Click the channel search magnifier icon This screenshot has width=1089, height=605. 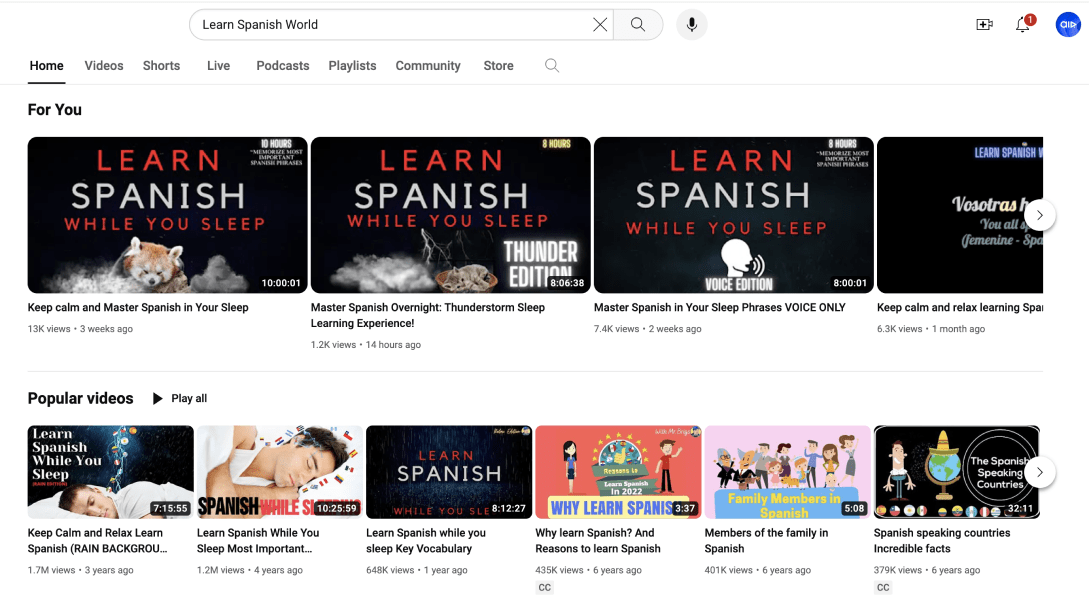pos(551,65)
